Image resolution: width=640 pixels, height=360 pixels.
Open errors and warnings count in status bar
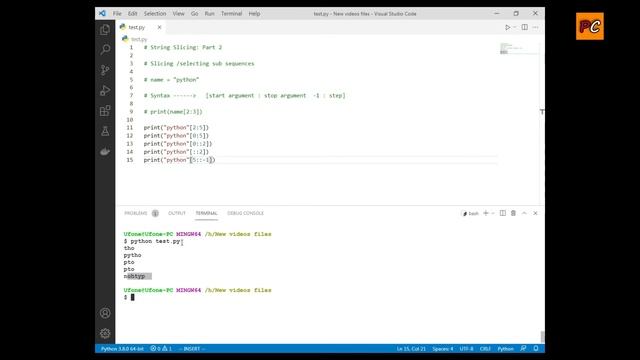161,349
